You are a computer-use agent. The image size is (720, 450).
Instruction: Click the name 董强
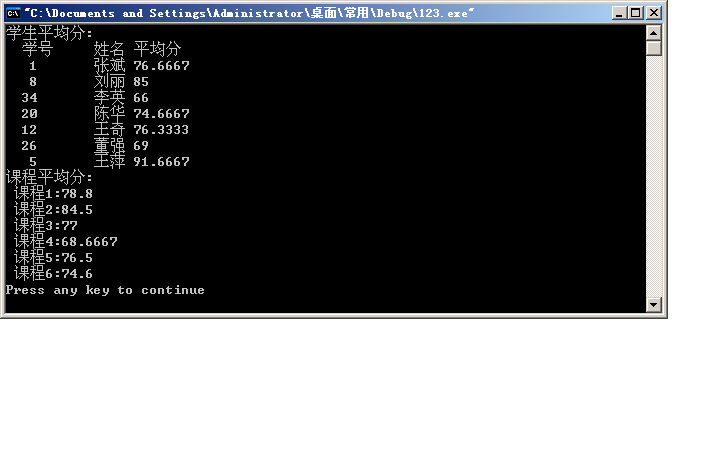click(109, 146)
